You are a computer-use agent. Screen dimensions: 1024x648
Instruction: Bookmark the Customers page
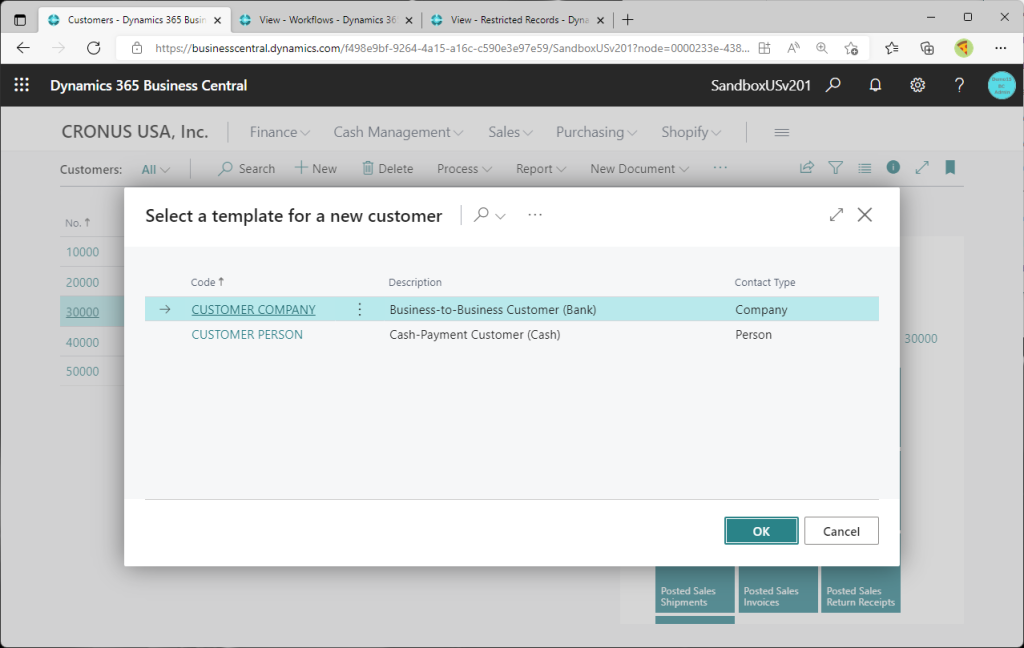[950, 168]
